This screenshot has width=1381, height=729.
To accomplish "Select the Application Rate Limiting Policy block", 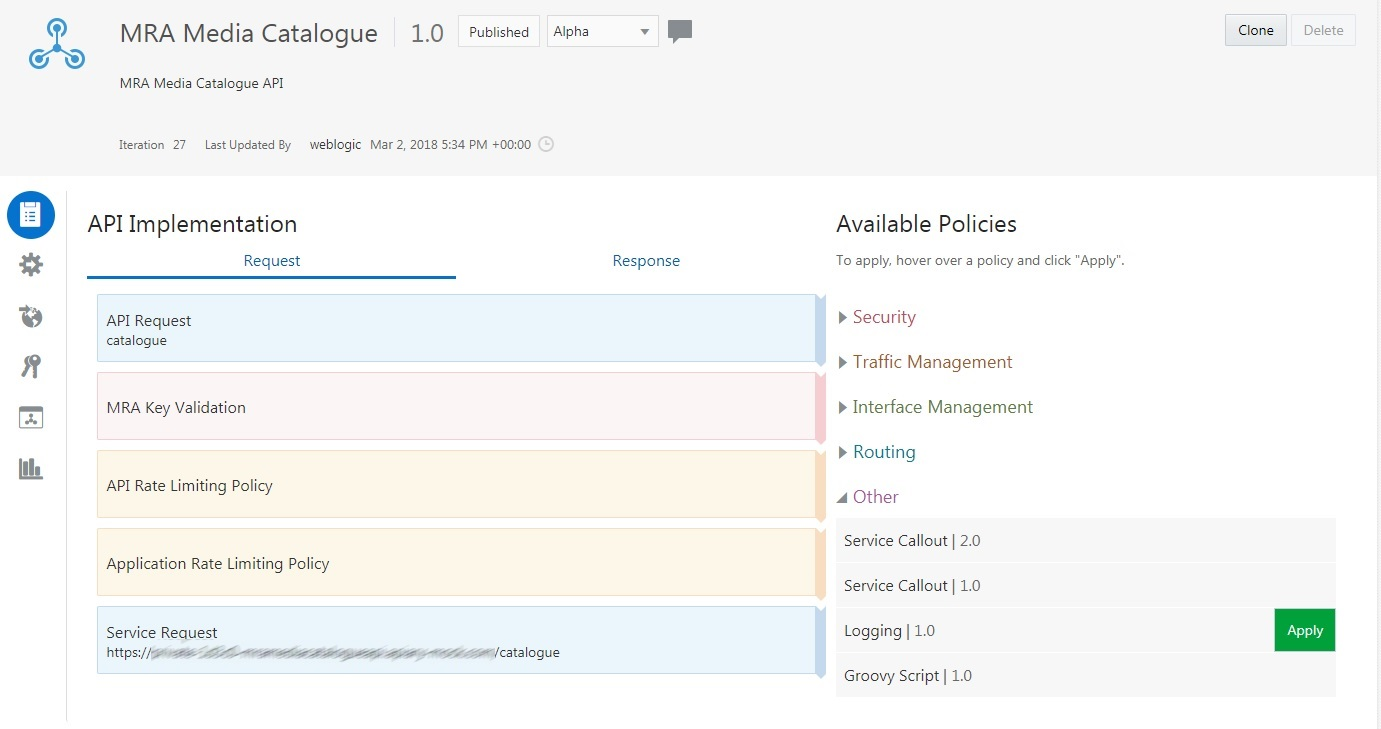I will pos(461,562).
